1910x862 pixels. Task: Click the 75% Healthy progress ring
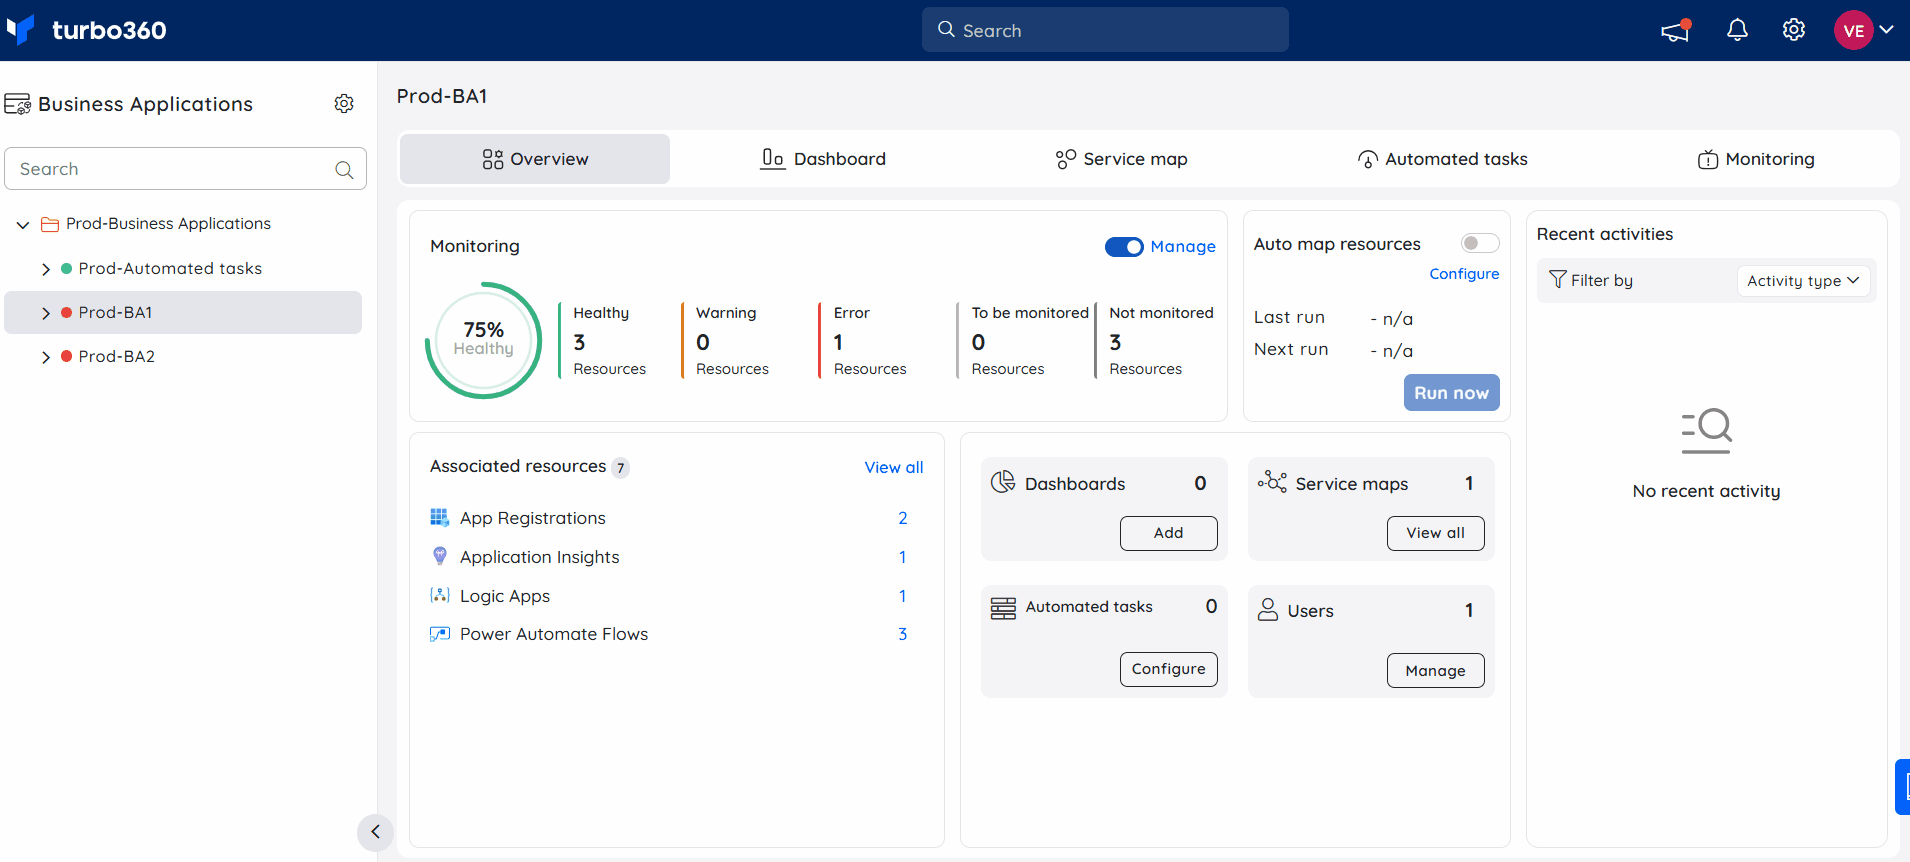click(484, 340)
